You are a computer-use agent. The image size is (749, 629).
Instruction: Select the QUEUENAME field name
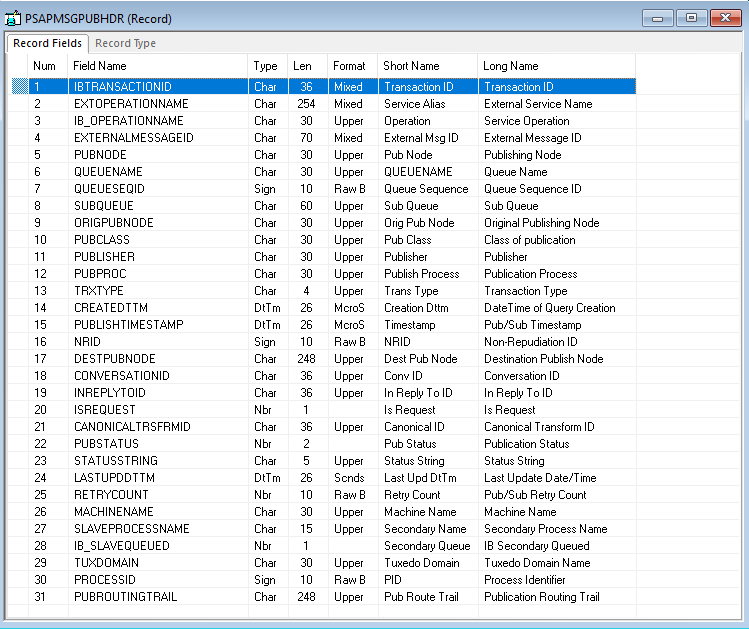108,172
